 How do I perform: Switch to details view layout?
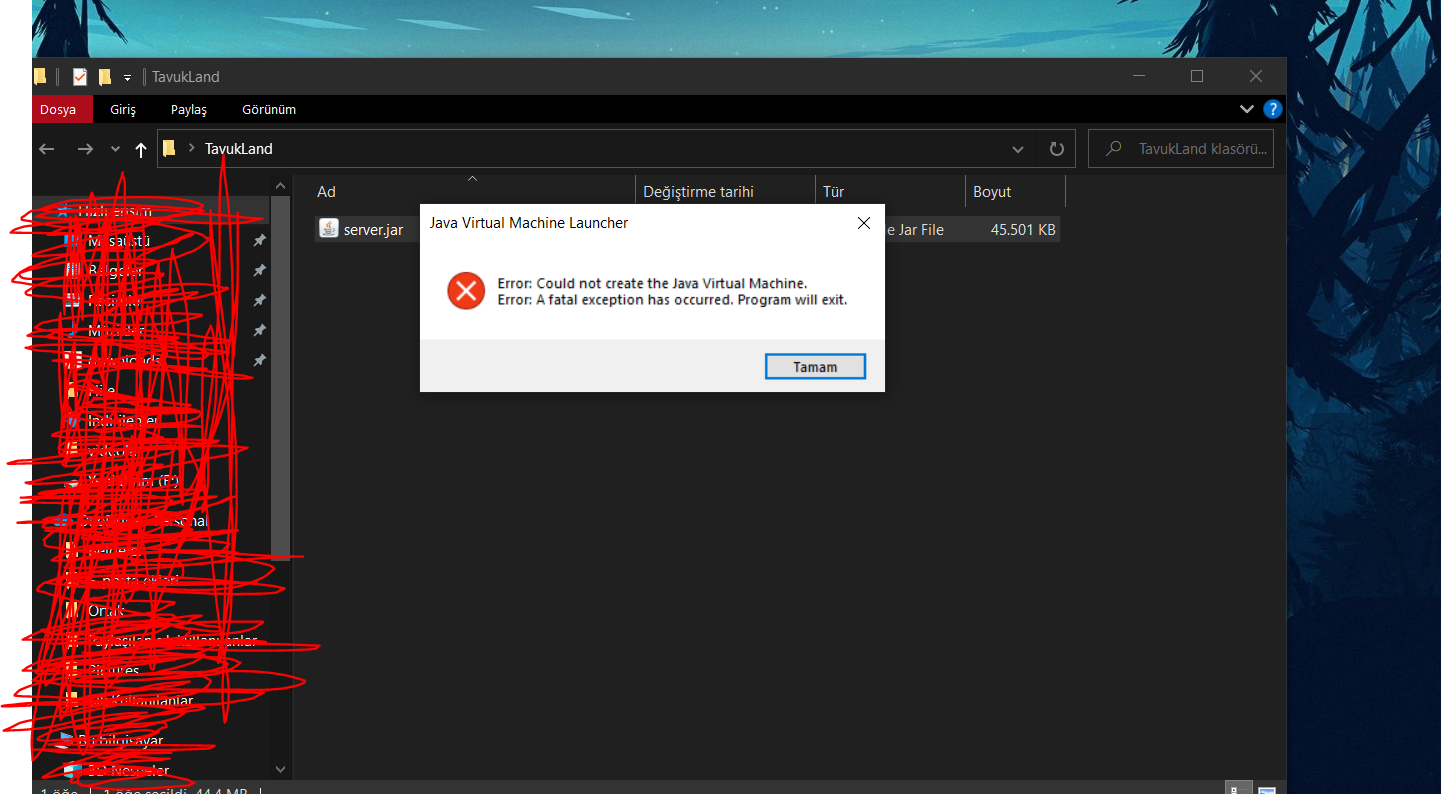pos(1238,788)
